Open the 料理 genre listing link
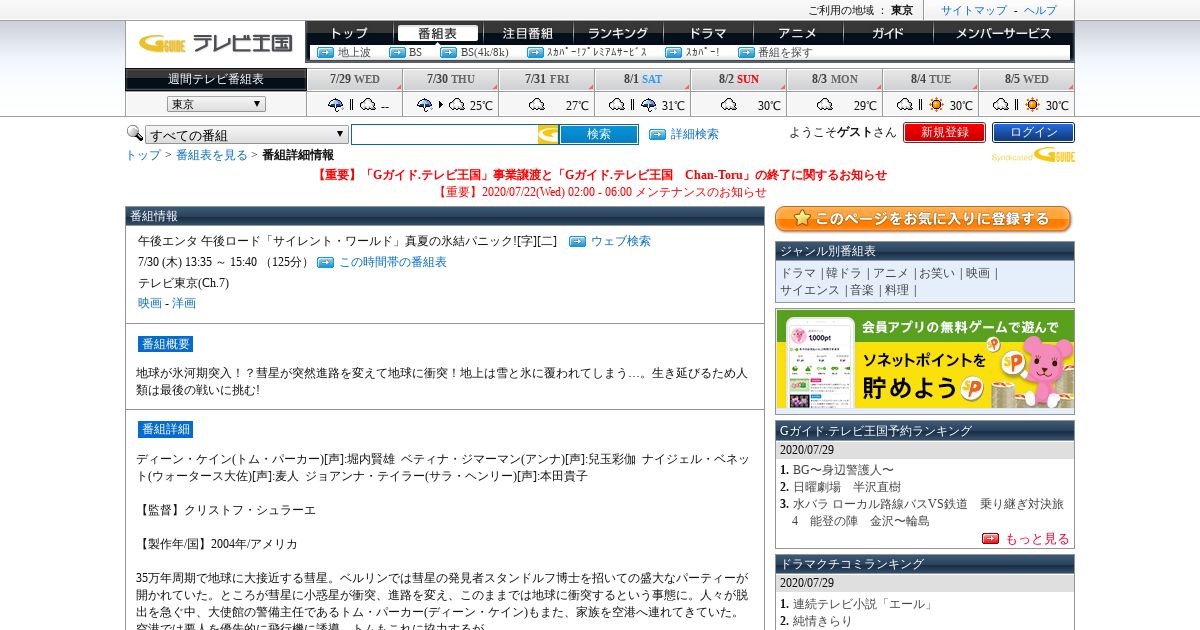Screen dimensions: 1200x630 click(x=896, y=290)
